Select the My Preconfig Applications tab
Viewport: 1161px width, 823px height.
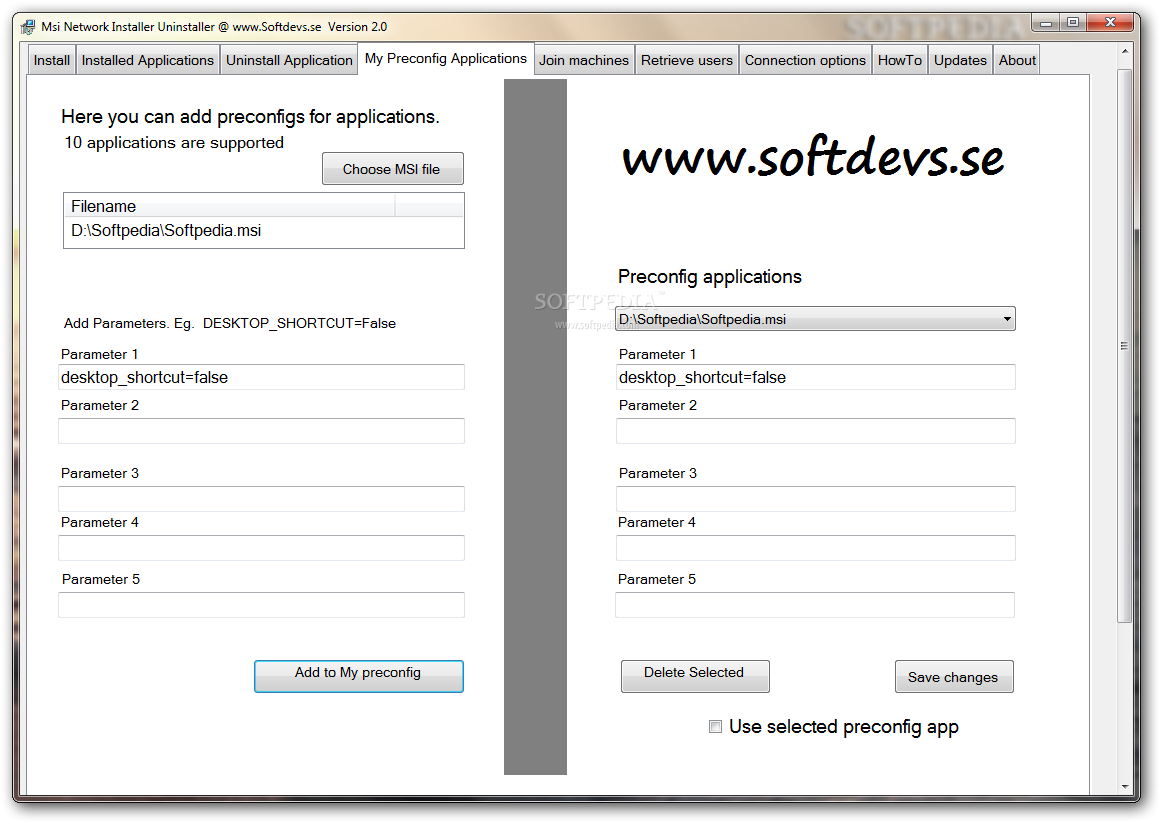[x=446, y=58]
